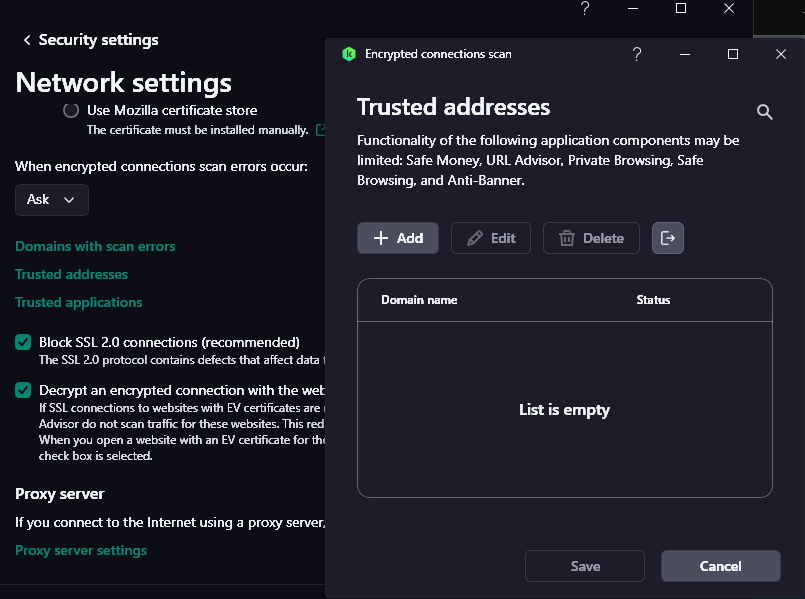The width and height of the screenshot is (805, 599).
Task: Open Domains with scan errors
Action: point(95,246)
